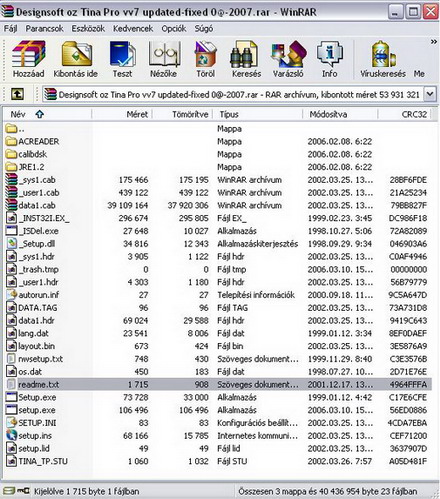The image size is (440, 499).
Task: Click the _sys1.hdr file name
Action: 37,257
